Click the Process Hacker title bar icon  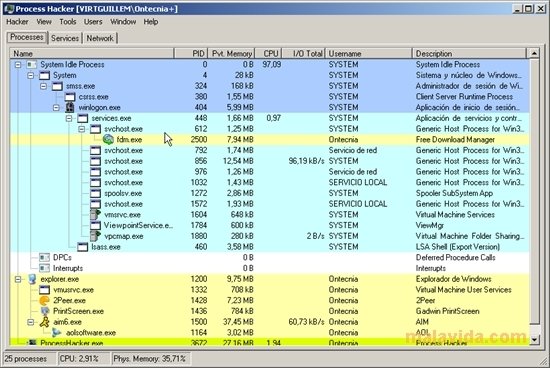pyautogui.click(x=8, y=8)
